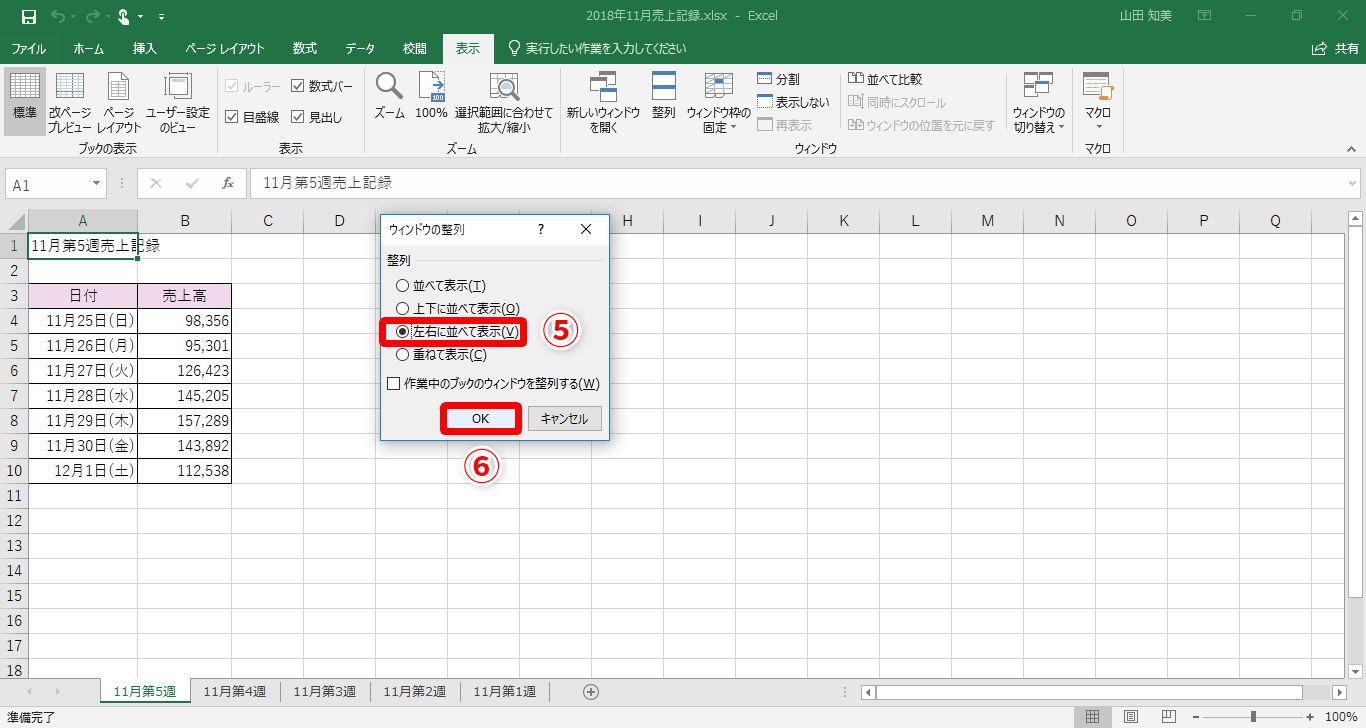1366x728 pixels.
Task: Click the vertical scrollbar down arrow
Action: [1357, 670]
